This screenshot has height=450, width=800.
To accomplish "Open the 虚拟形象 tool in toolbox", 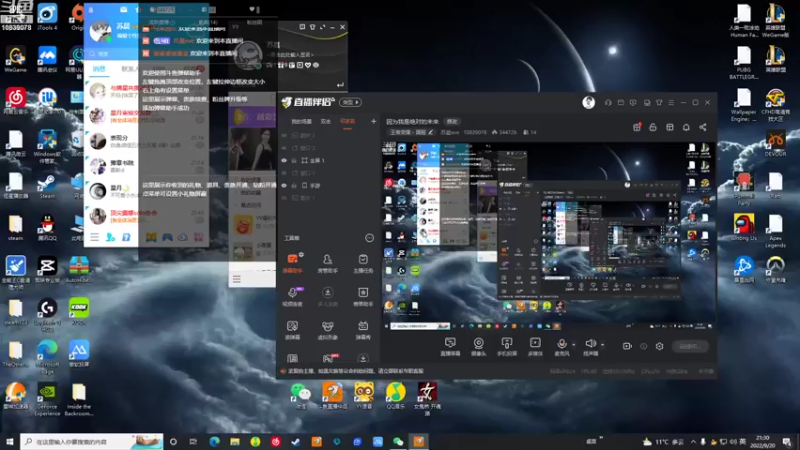I will click(x=328, y=330).
